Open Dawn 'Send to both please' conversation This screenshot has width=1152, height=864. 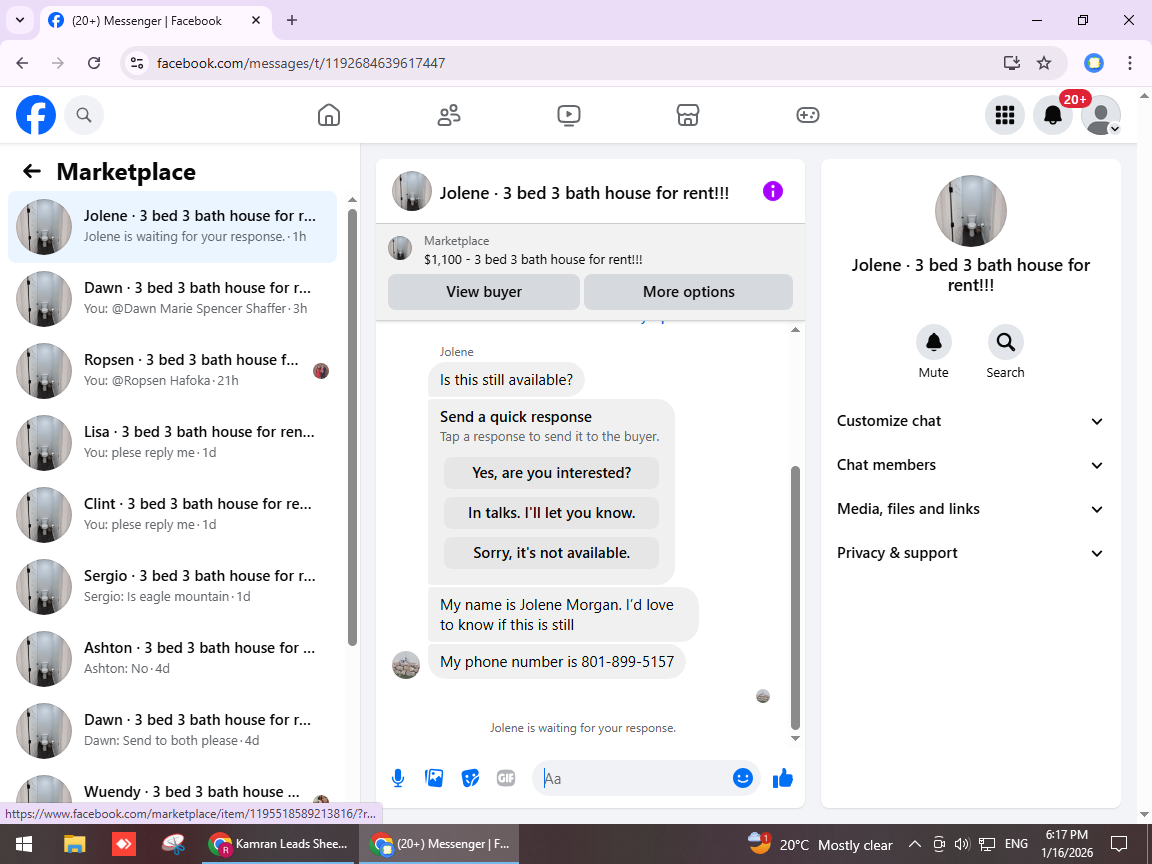[173, 730]
